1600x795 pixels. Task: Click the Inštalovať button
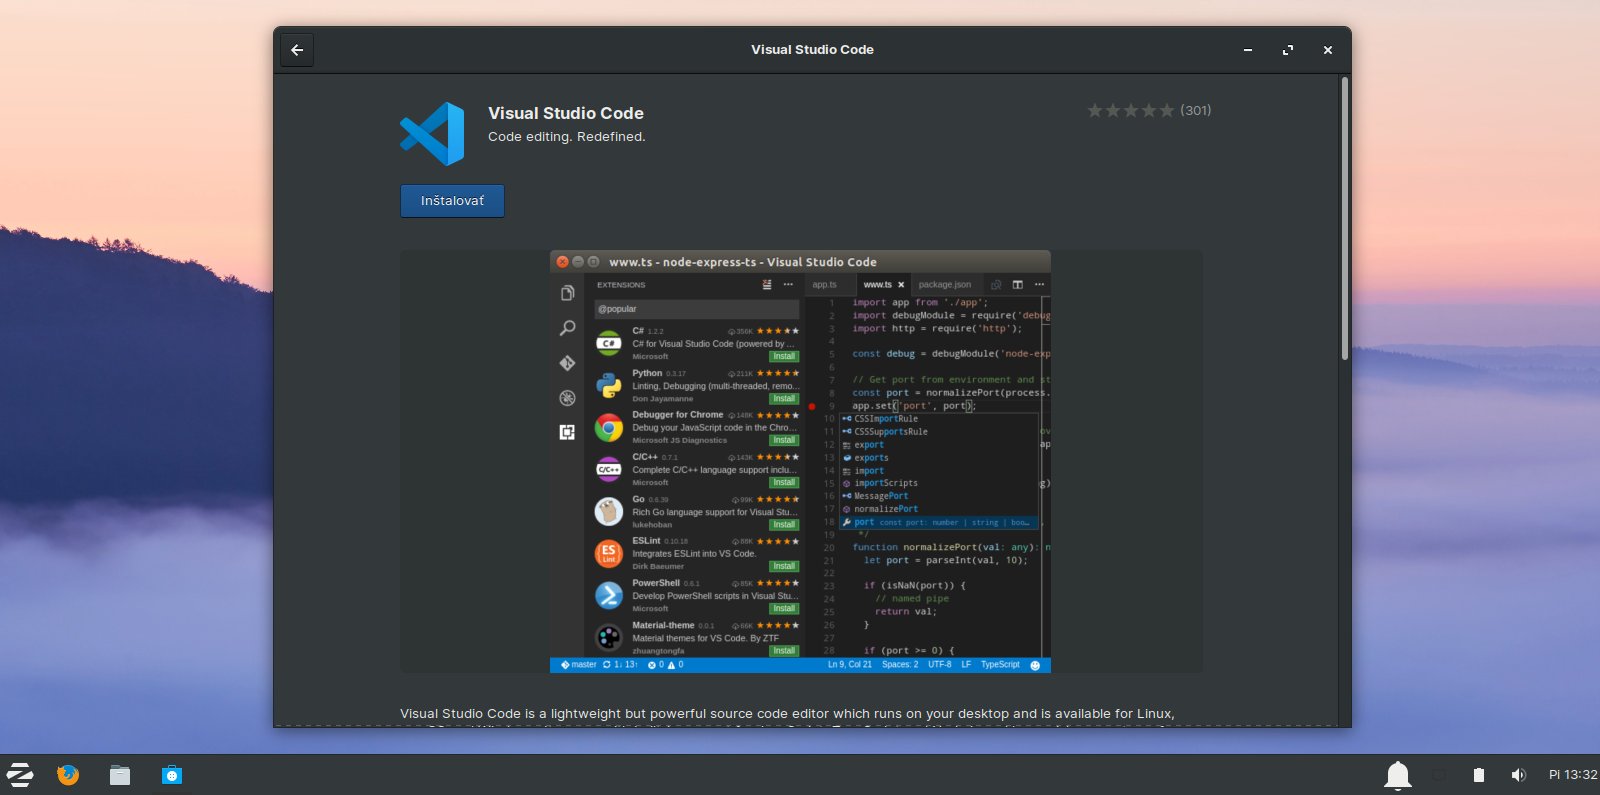coord(452,201)
